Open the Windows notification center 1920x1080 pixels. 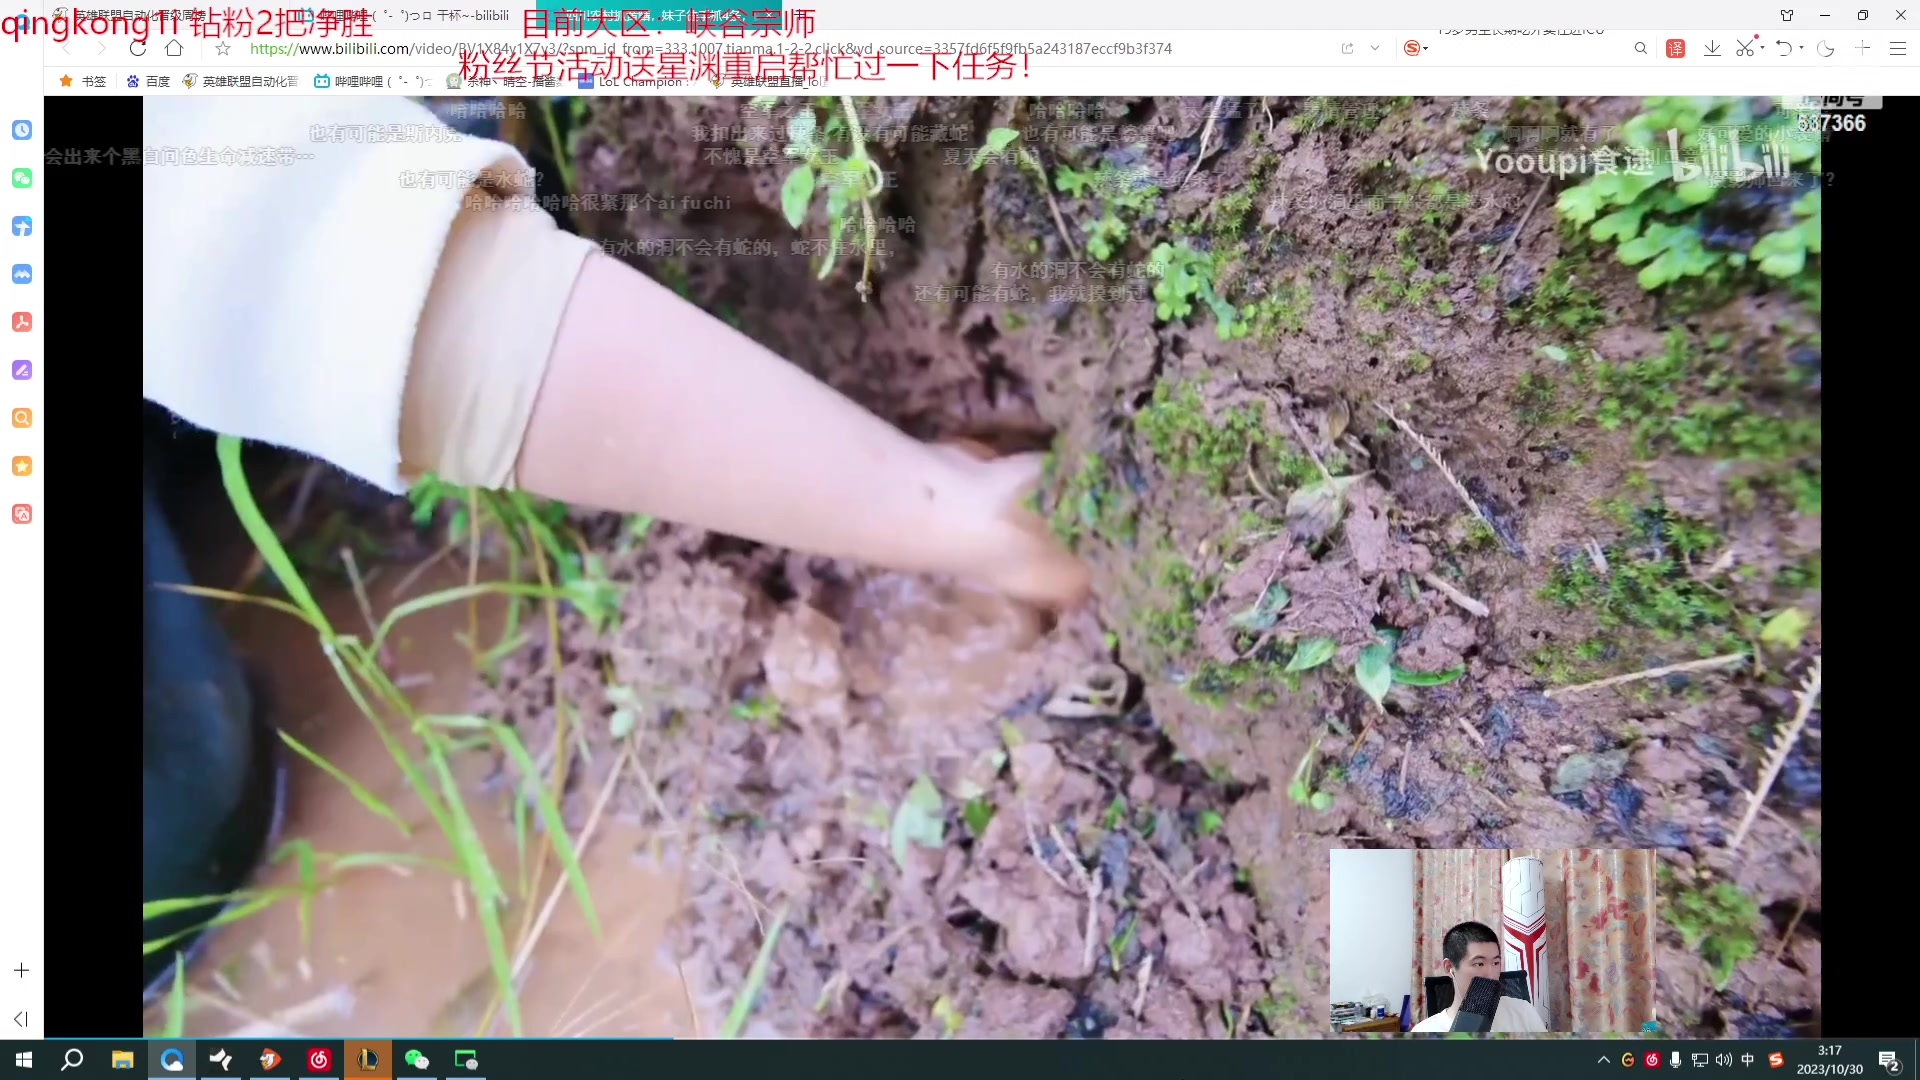pyautogui.click(x=1889, y=1060)
